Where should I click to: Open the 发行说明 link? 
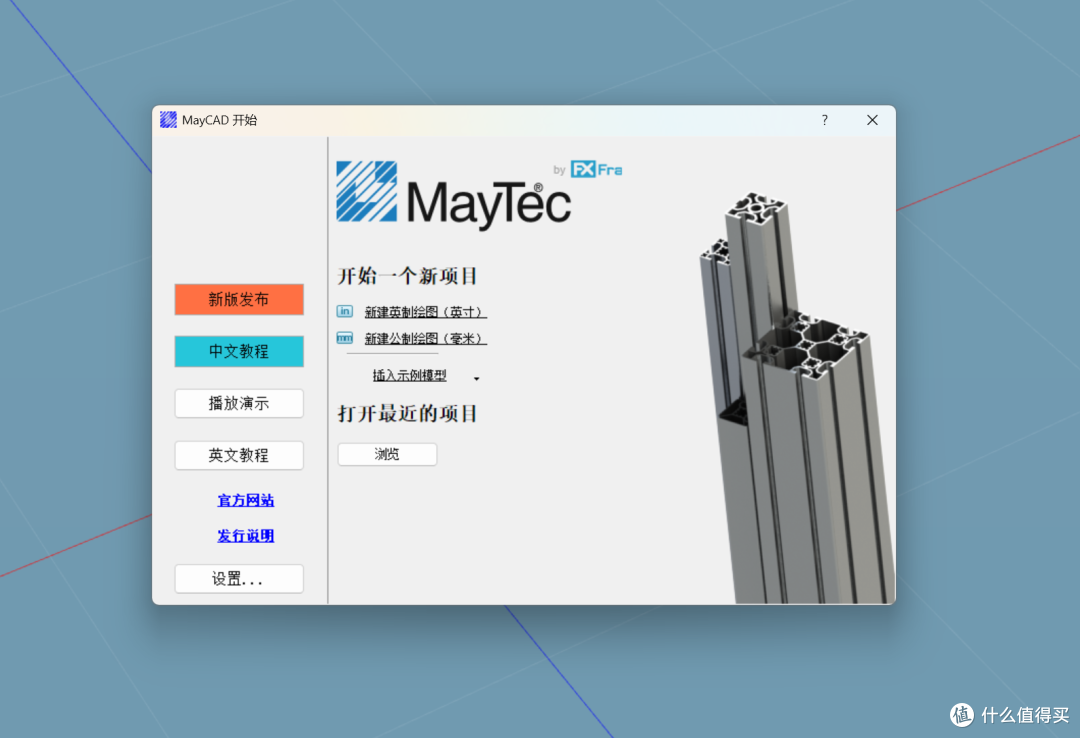point(246,535)
